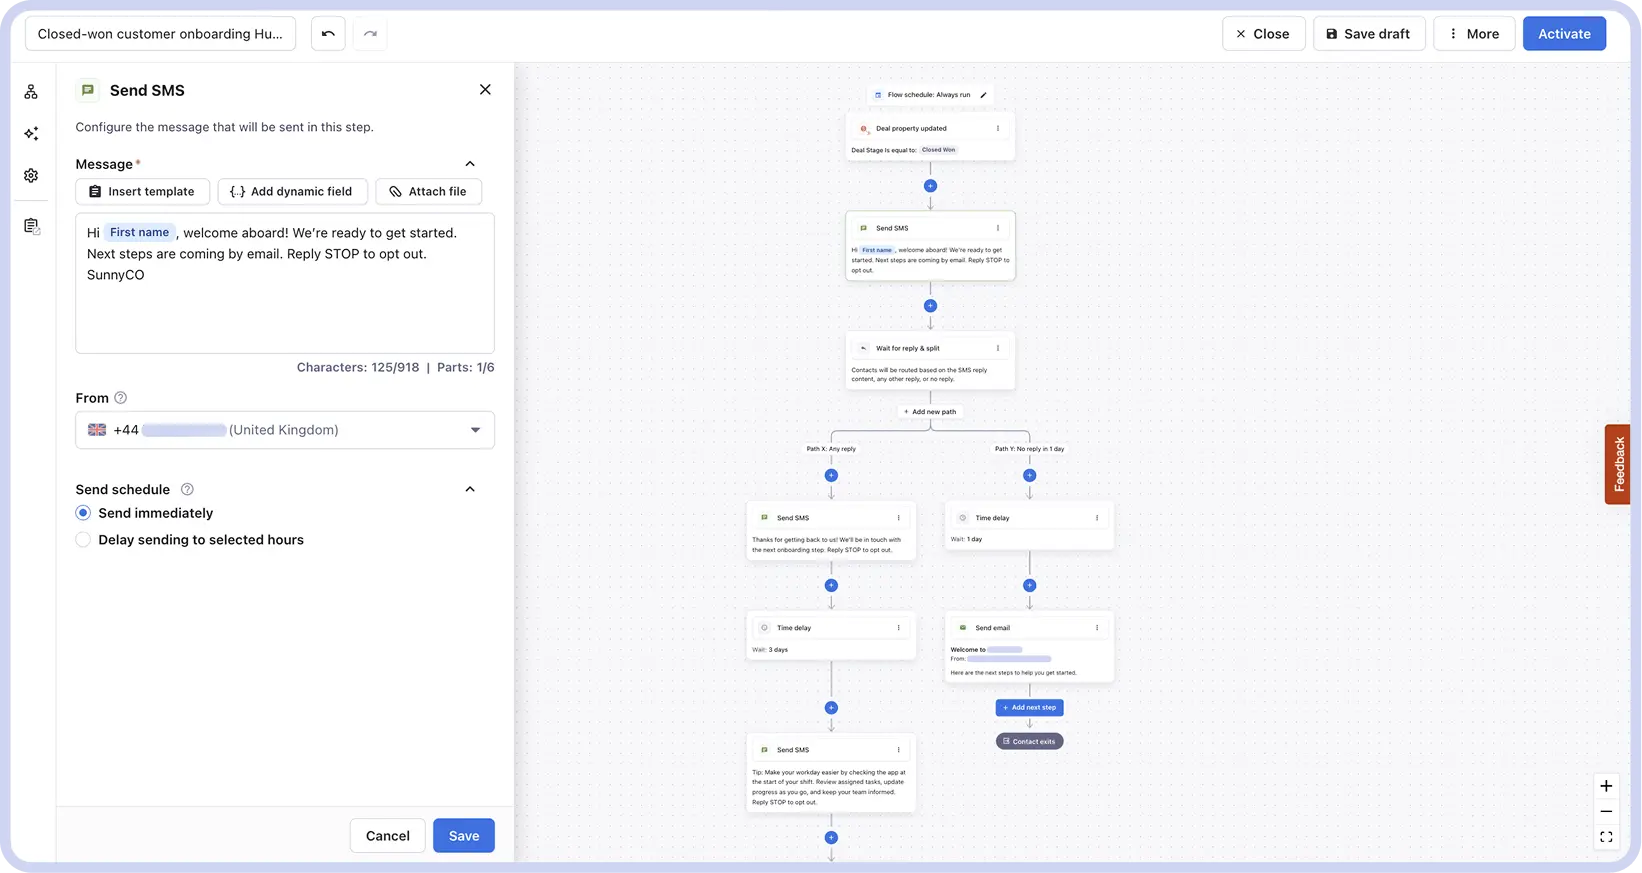The width and height of the screenshot is (1642, 873).
Task: Click Insert template button
Action: [x=142, y=192]
